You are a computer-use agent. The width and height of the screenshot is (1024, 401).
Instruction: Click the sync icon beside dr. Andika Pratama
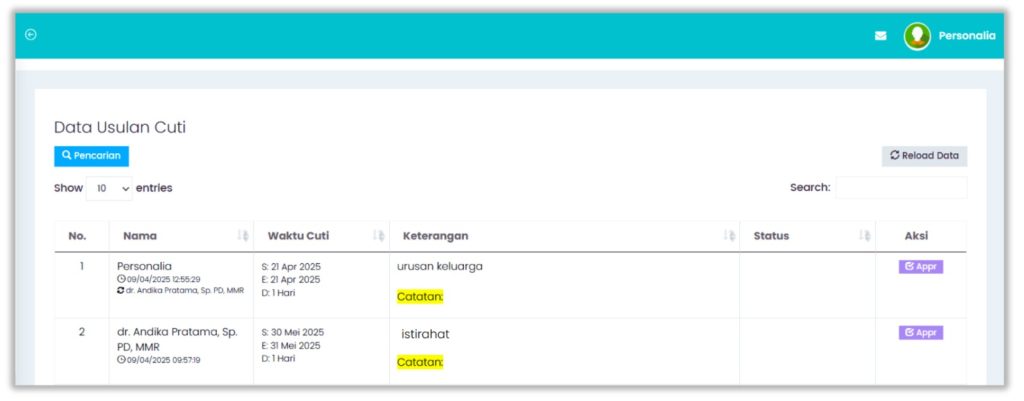tap(121, 291)
